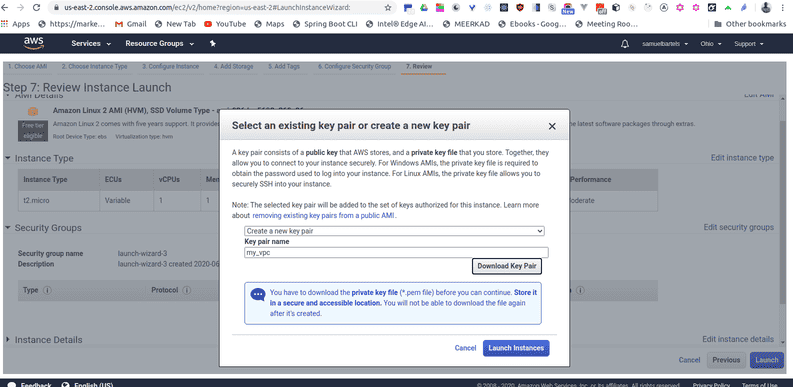
Task: Click the launch-wizard-3 security group name
Action: click(x=142, y=253)
